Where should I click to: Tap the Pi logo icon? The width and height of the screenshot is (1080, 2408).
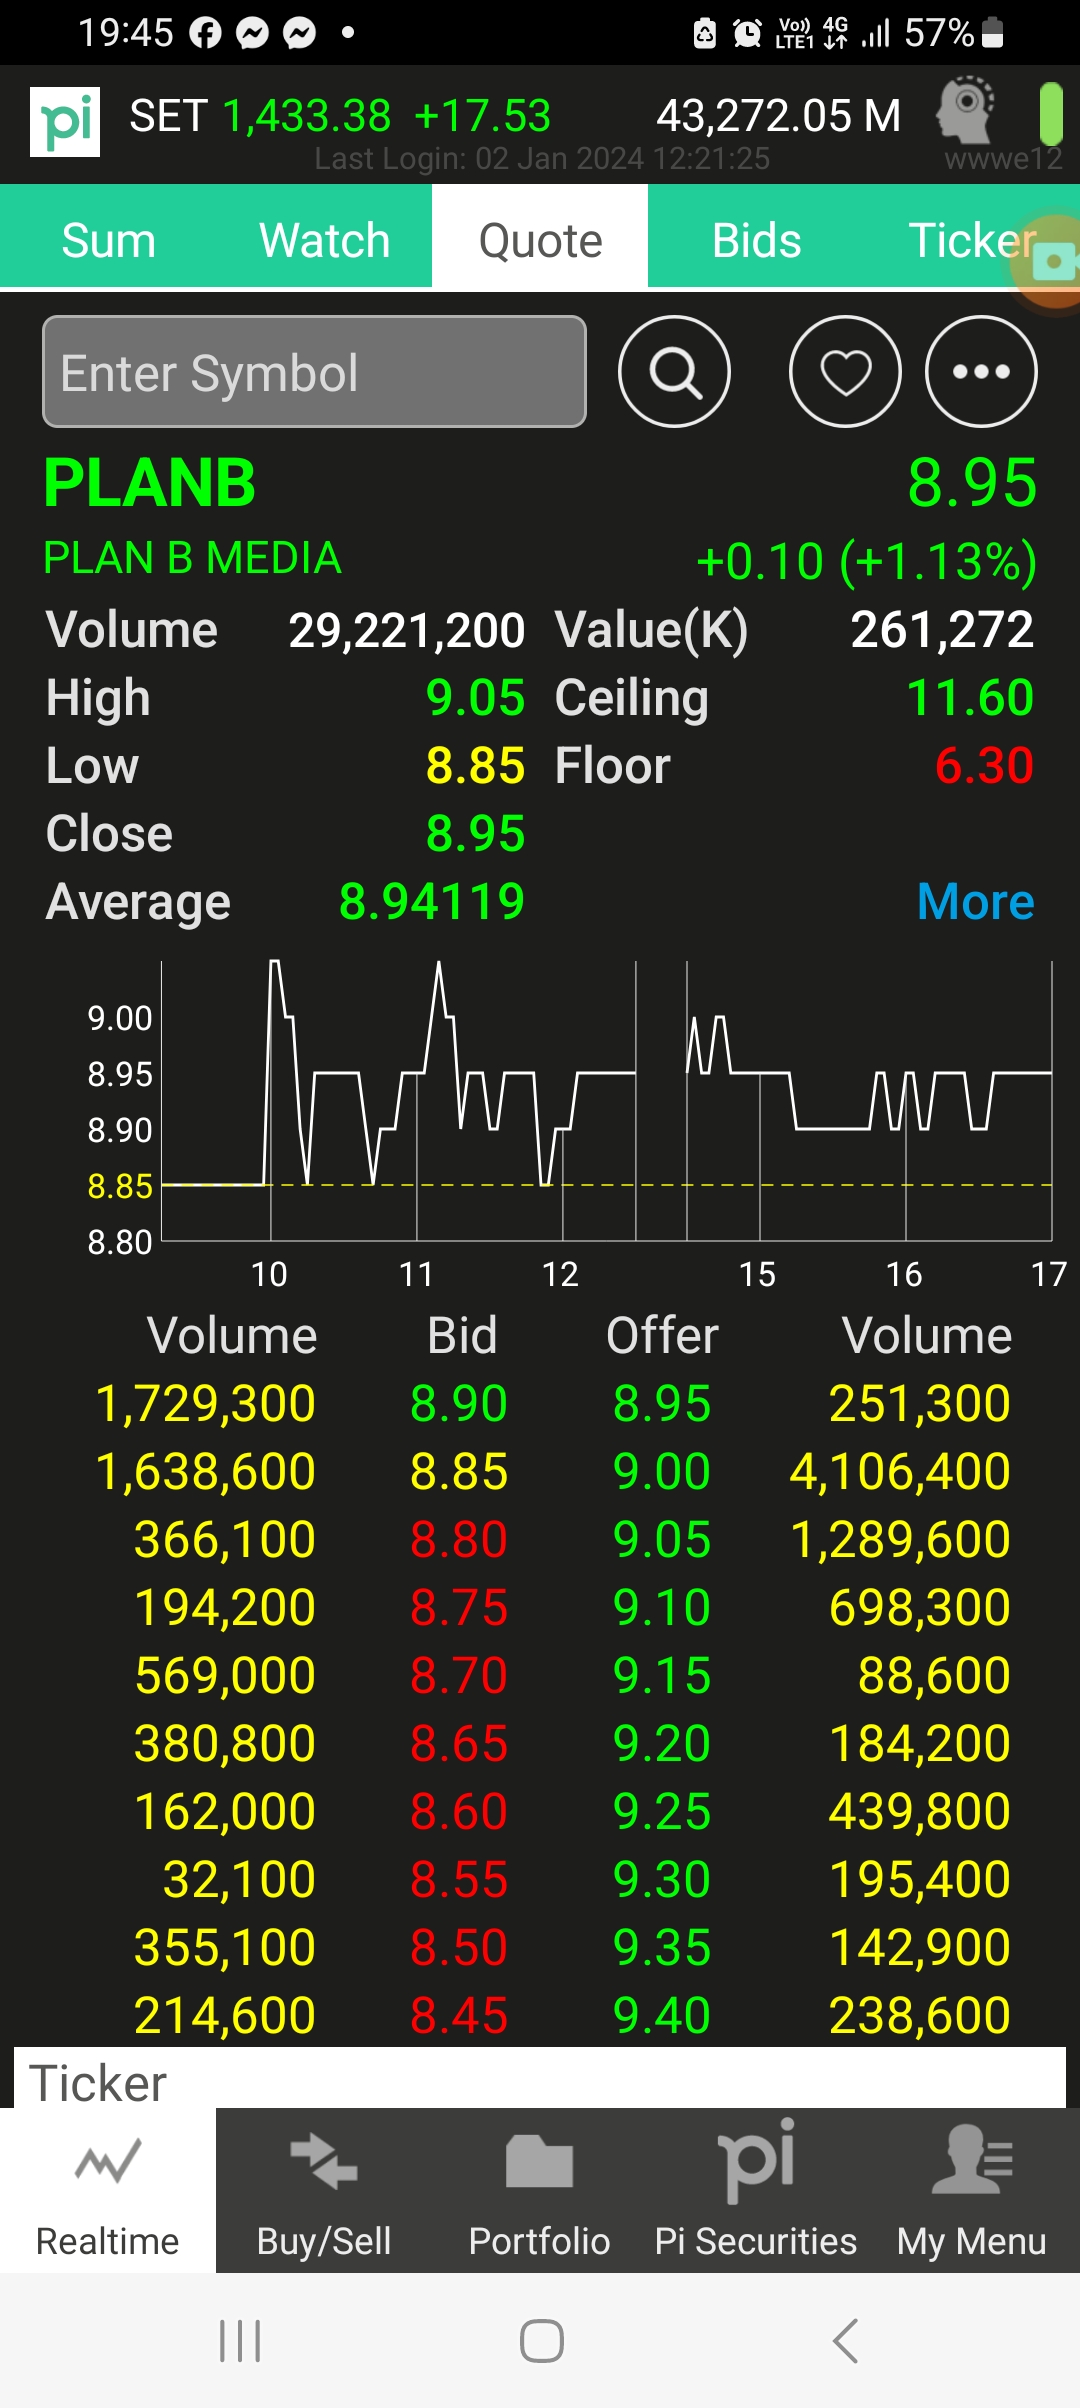tap(65, 121)
